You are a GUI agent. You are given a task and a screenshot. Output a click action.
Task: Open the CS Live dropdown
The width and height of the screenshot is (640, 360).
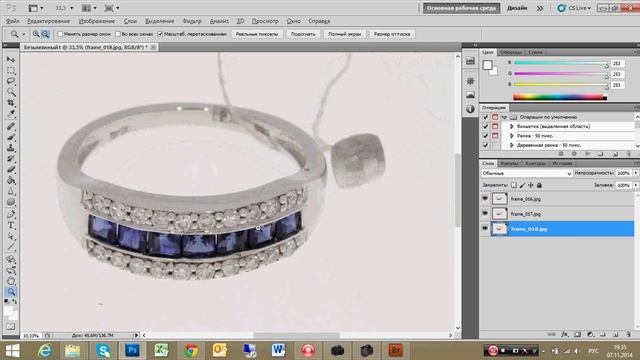[574, 8]
